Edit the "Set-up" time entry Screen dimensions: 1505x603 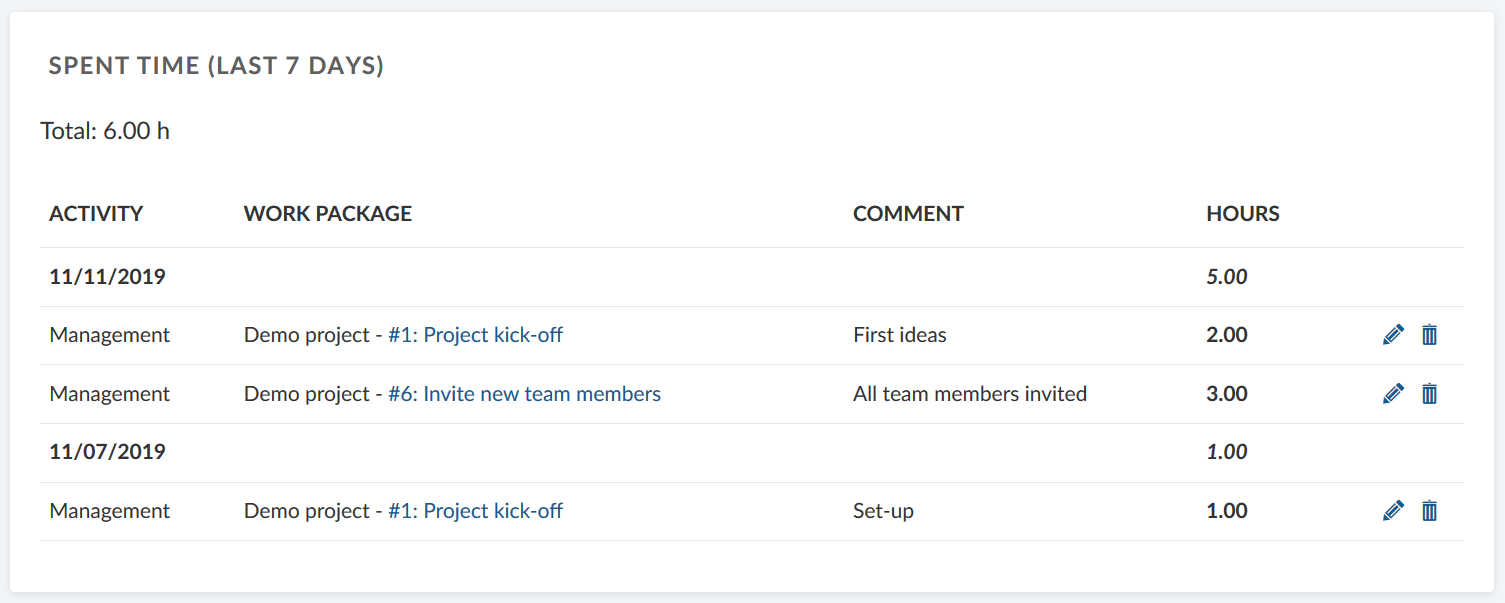[1393, 511]
